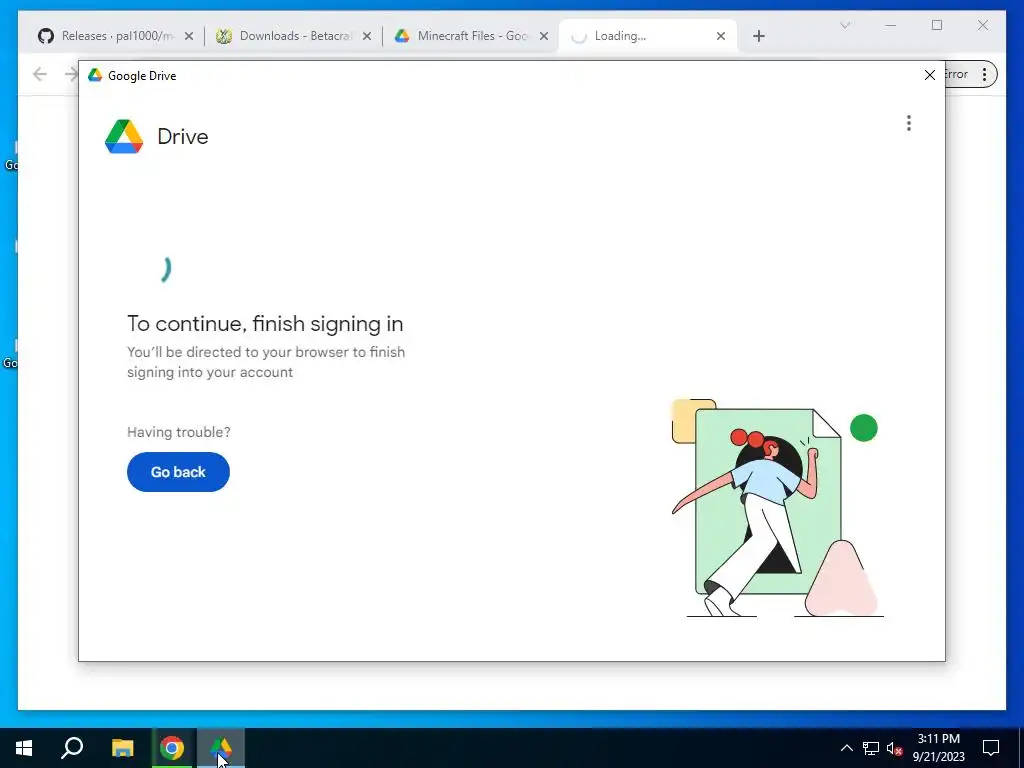Open a new Chrome tab
Screen dimensions: 1024x768
[x=758, y=36]
